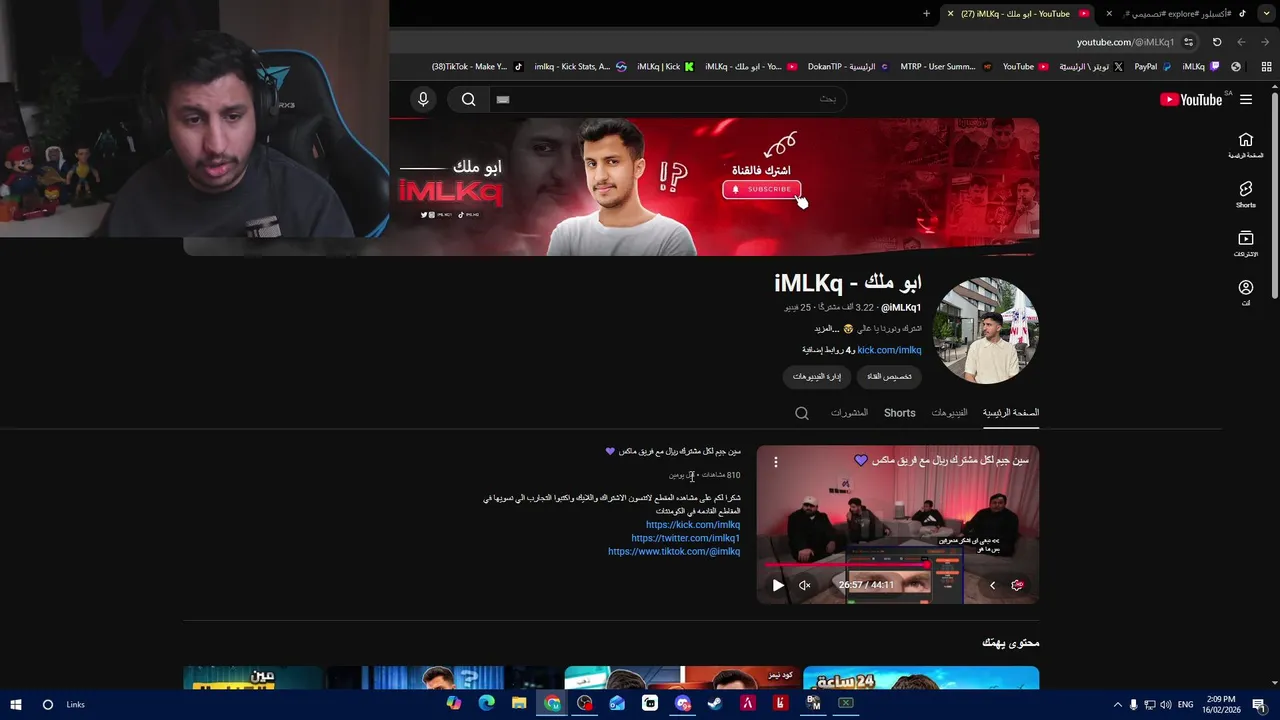Open (38)TikTok - Make Y... bookmark
This screenshot has width=1280, height=720.
(477, 67)
